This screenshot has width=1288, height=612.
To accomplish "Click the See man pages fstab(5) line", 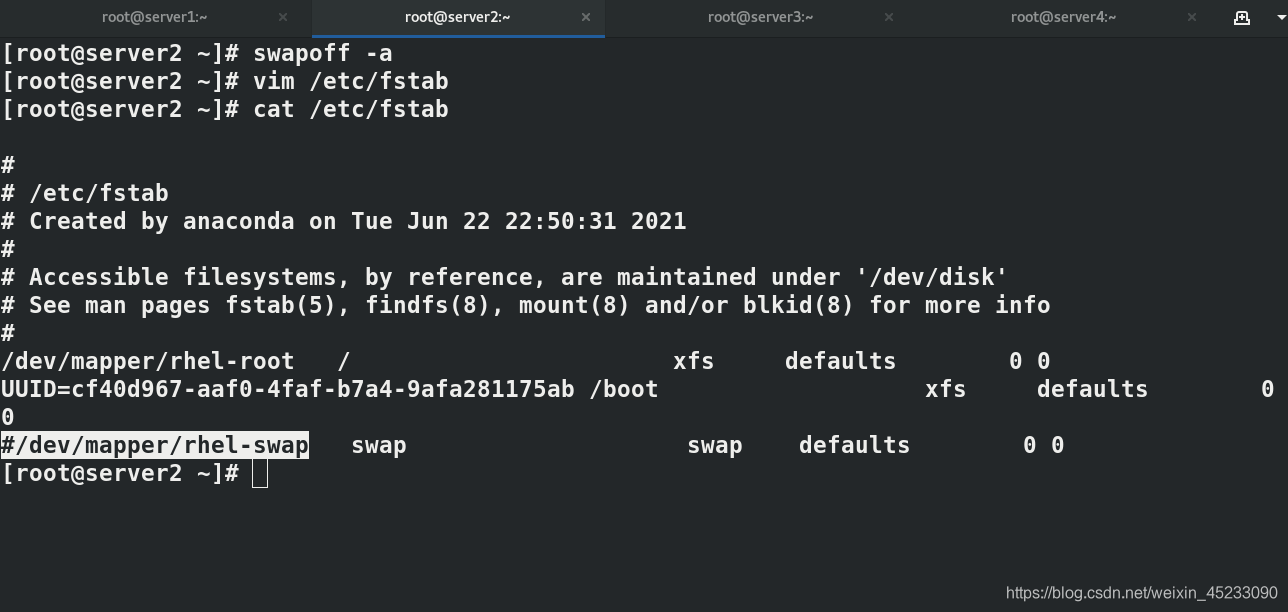I will (x=526, y=305).
